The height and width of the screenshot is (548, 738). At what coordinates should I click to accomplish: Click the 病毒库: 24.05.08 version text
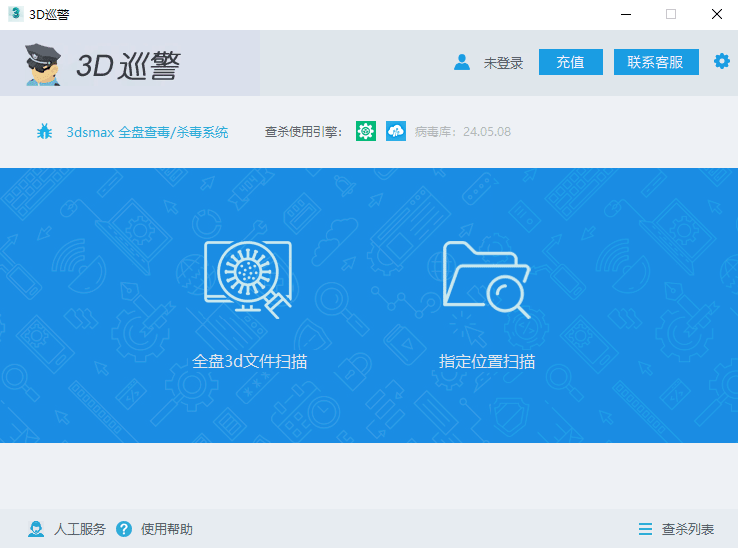tap(463, 132)
